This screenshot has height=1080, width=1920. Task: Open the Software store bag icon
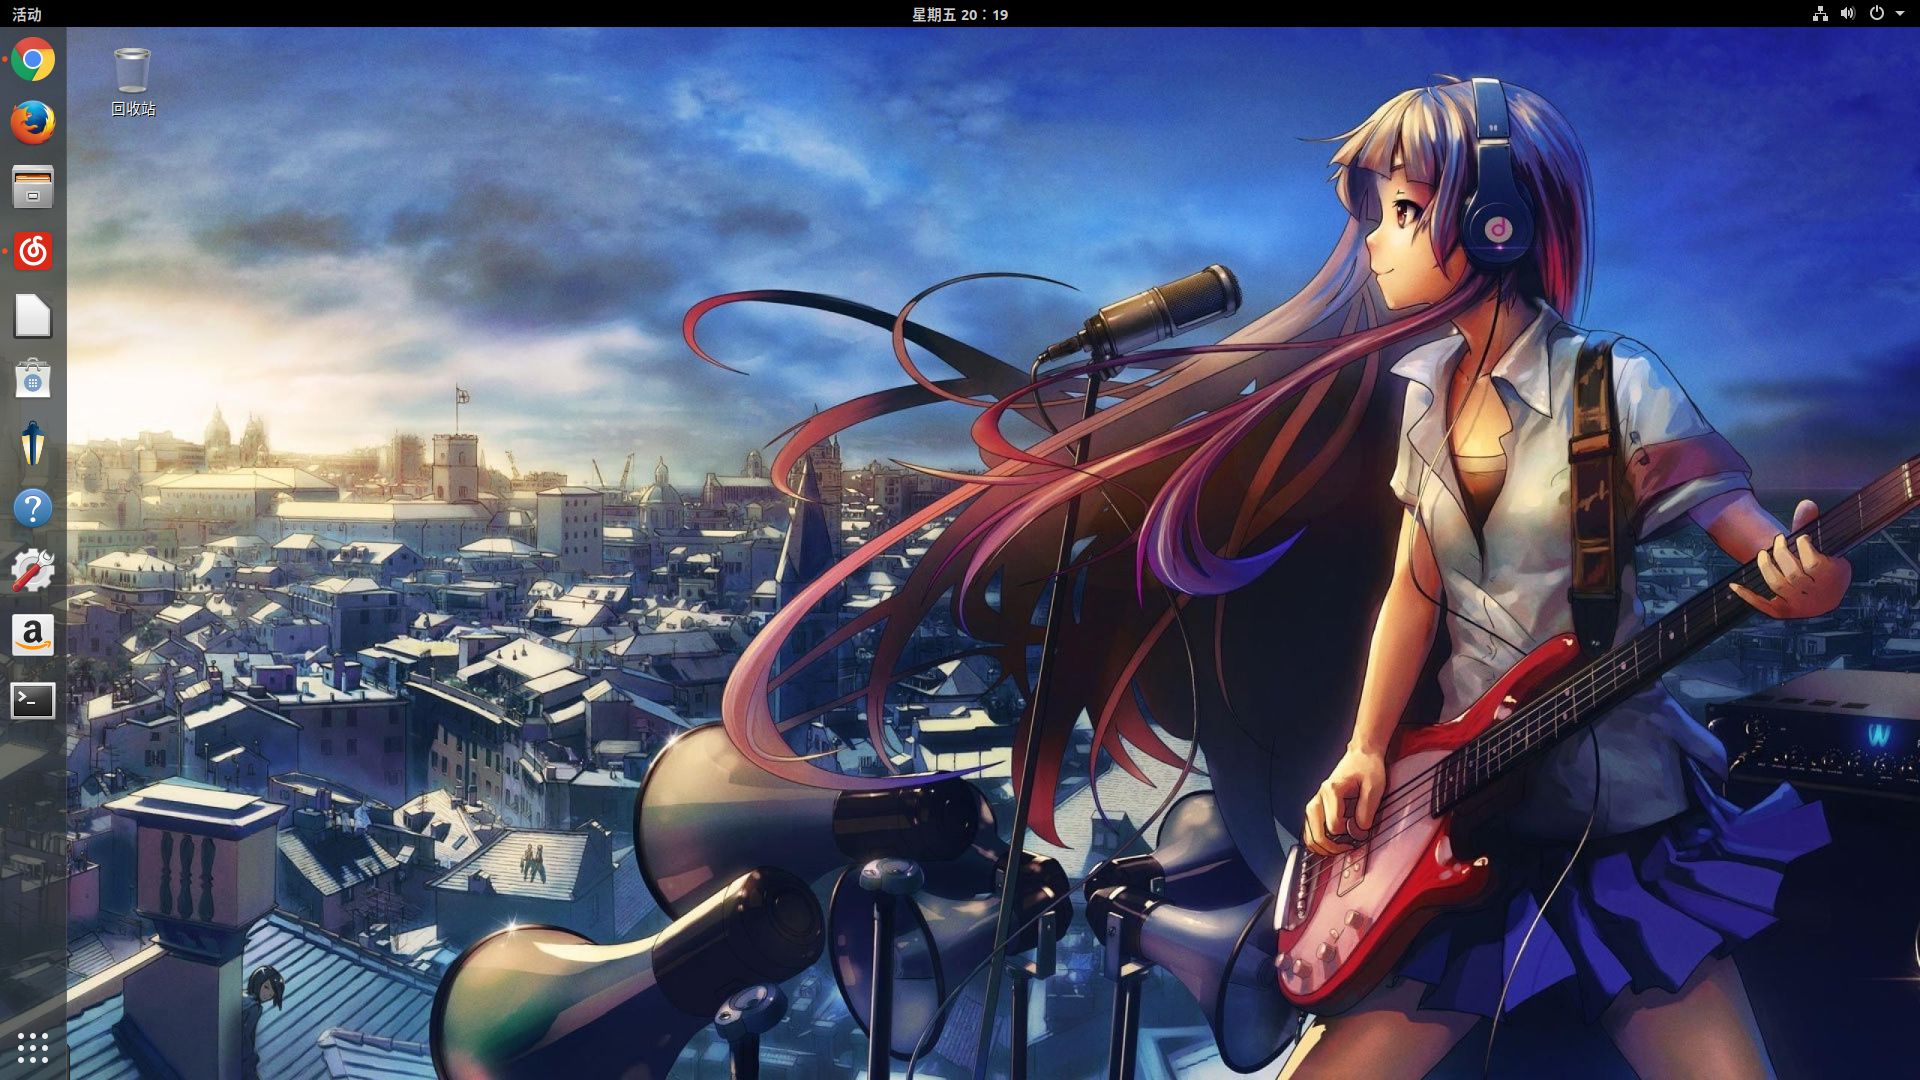click(33, 379)
